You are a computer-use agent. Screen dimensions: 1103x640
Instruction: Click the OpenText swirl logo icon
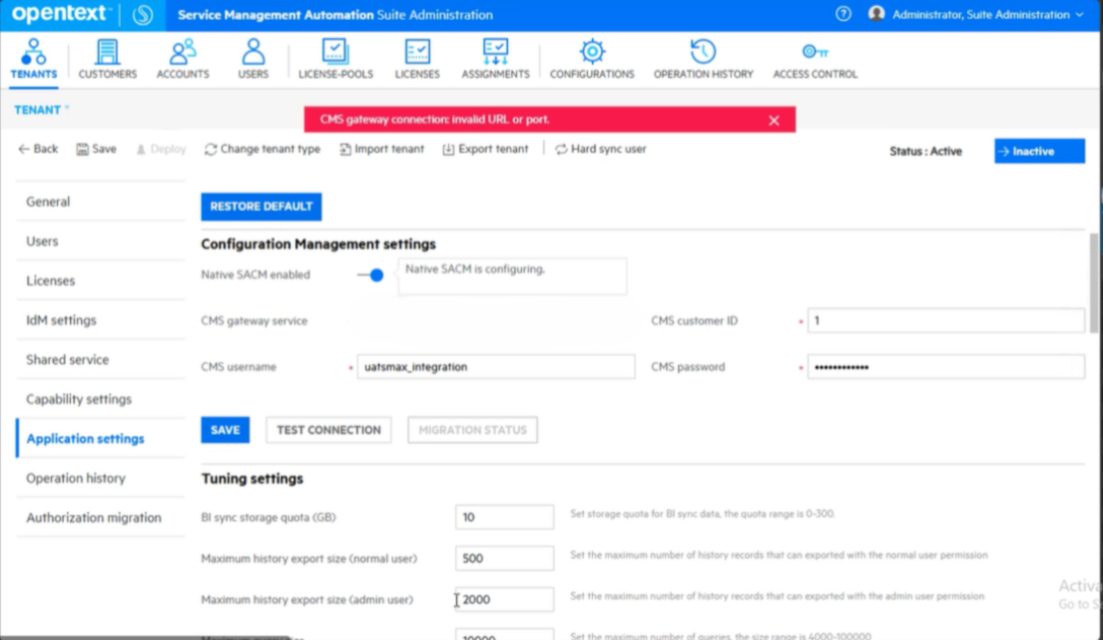pyautogui.click(x=143, y=15)
